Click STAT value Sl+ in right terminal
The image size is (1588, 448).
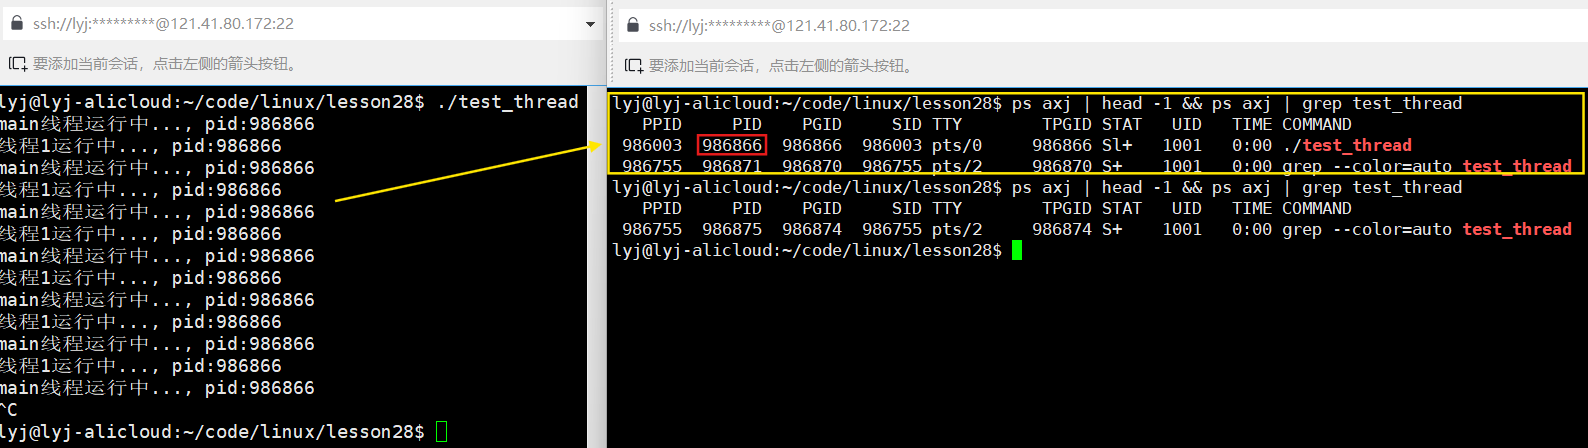pos(1117,145)
